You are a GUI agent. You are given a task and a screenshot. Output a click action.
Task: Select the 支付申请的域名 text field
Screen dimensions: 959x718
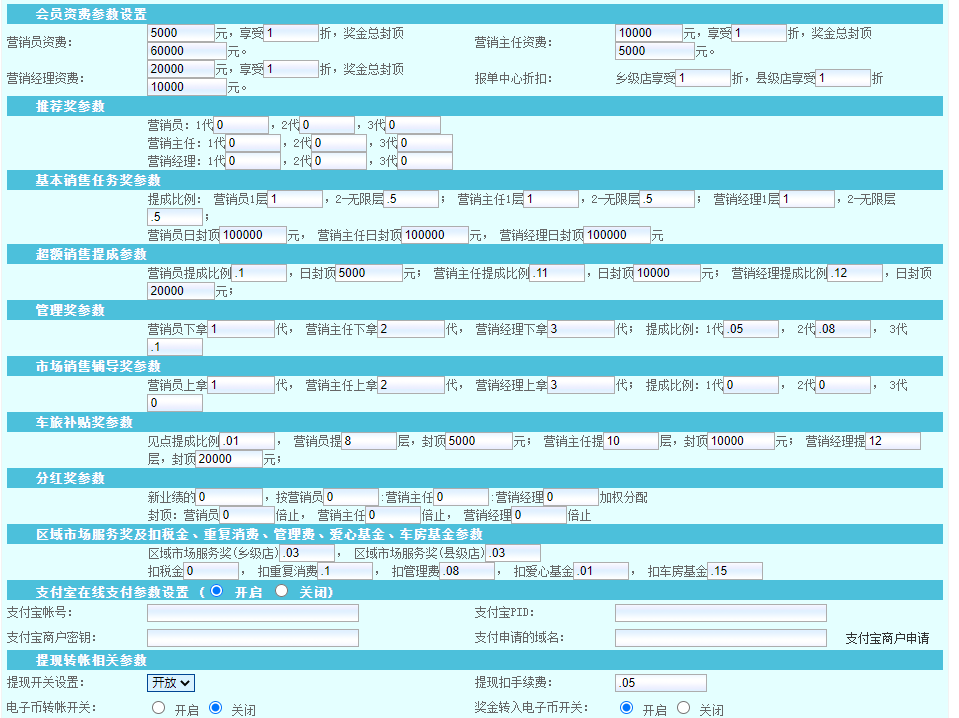coord(720,638)
